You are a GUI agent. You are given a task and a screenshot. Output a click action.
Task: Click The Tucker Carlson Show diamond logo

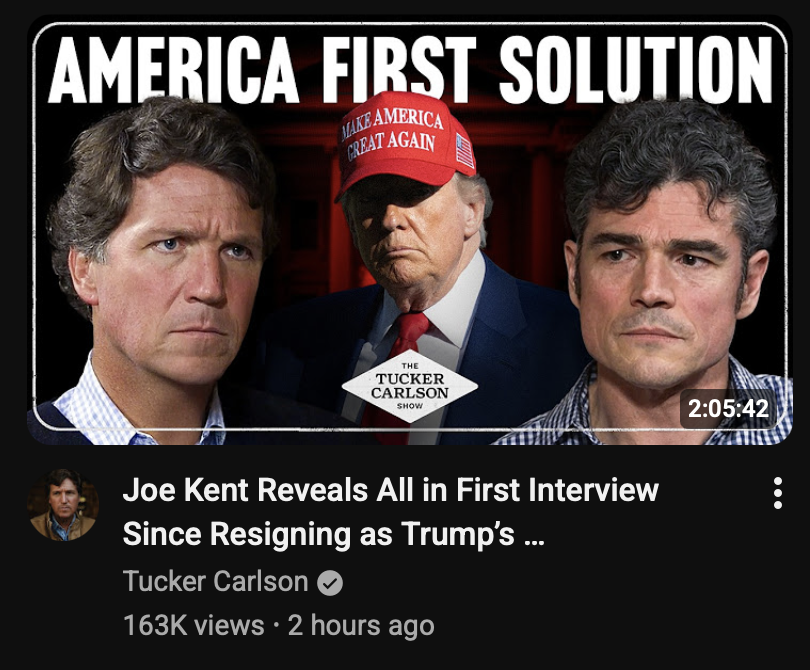(410, 386)
